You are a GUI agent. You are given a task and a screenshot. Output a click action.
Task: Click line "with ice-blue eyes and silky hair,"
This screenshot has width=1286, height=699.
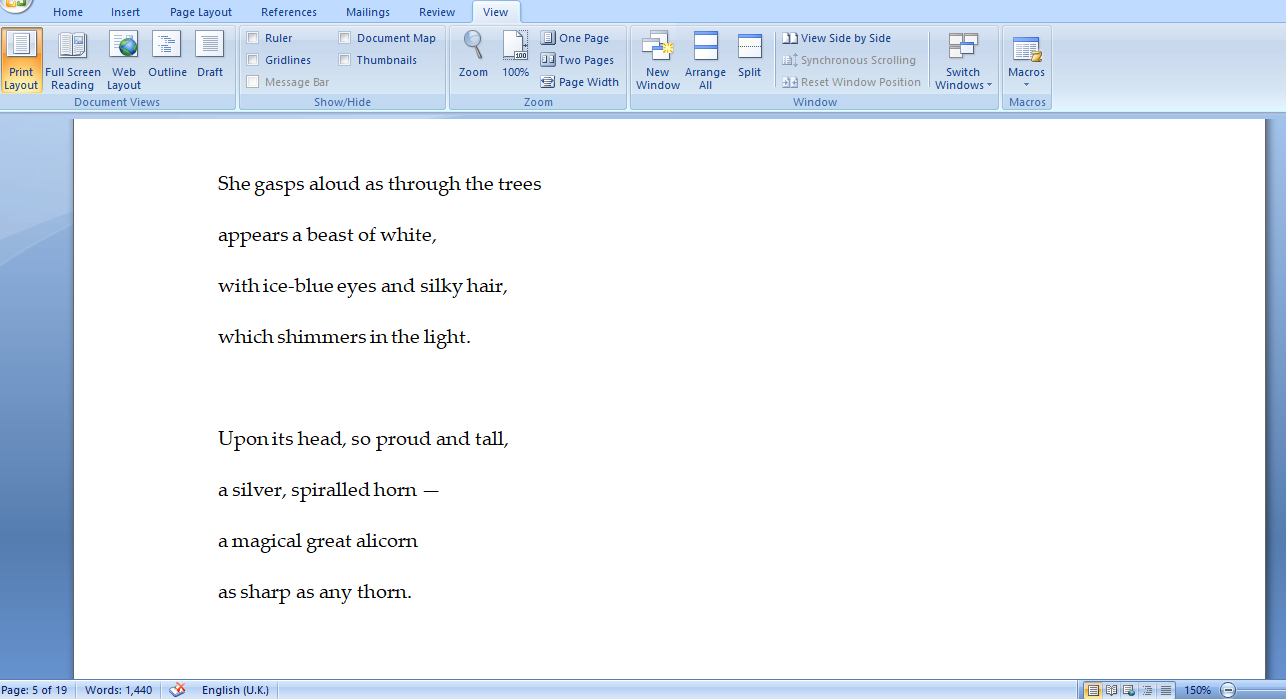click(x=363, y=286)
